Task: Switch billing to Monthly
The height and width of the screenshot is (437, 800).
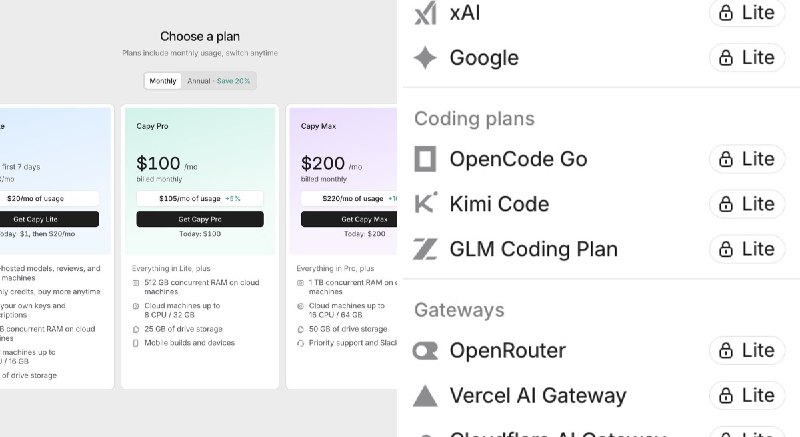Action: [163, 81]
